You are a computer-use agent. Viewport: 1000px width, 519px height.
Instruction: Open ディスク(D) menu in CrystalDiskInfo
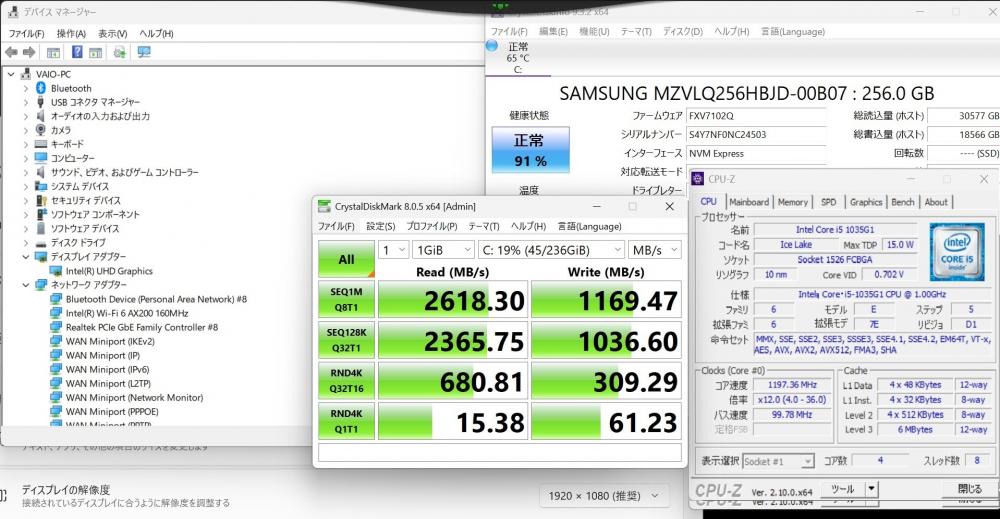(x=682, y=31)
